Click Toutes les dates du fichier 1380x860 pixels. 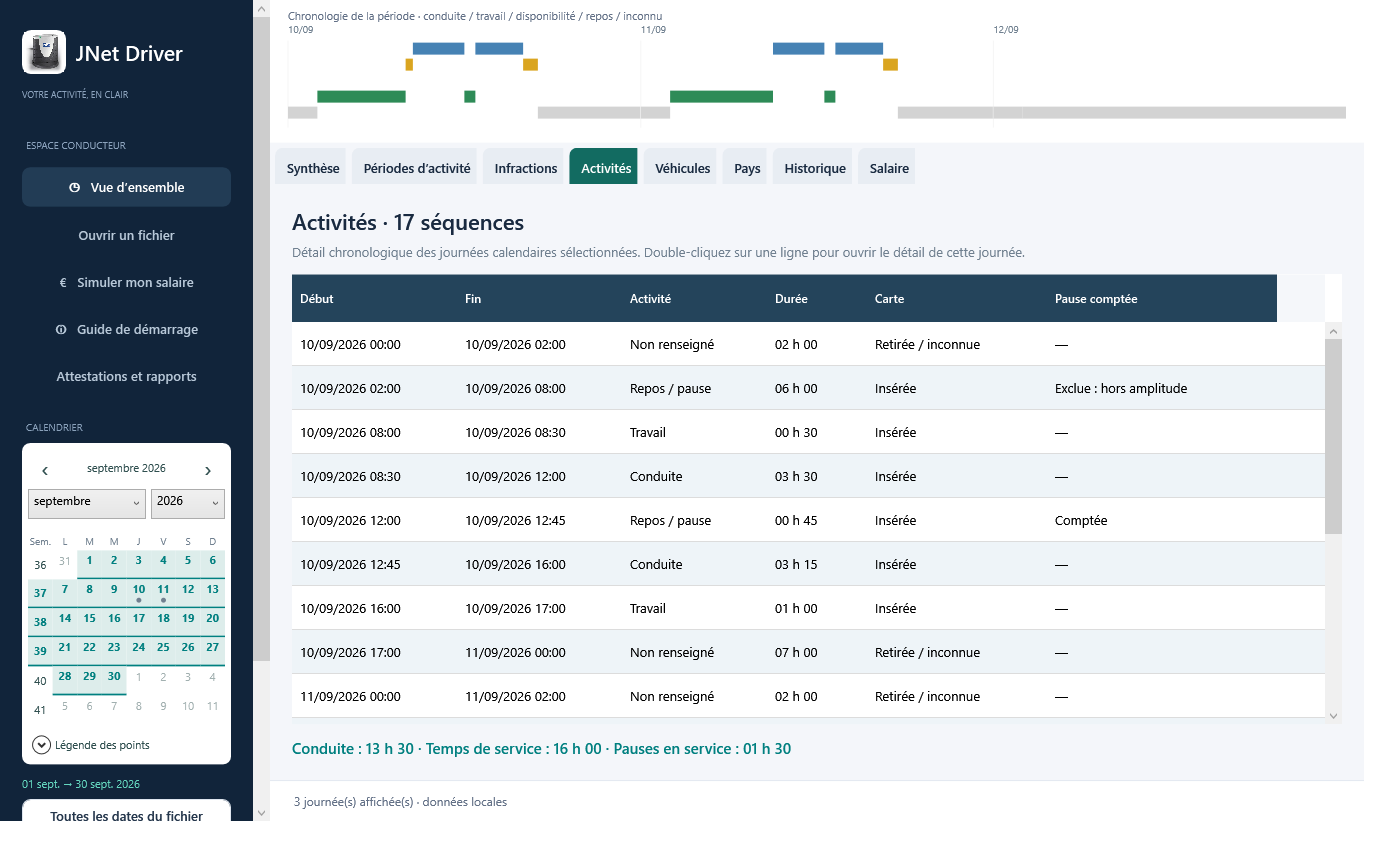(x=126, y=812)
